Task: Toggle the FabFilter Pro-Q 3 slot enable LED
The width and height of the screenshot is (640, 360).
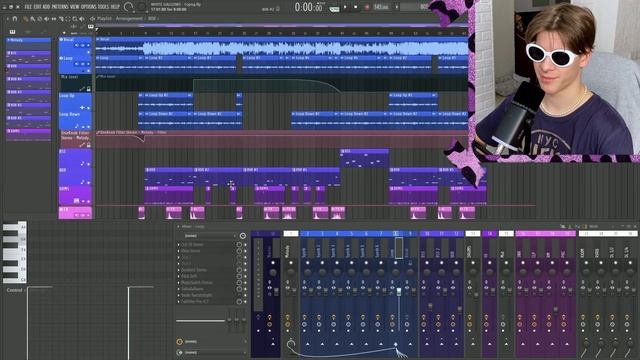Action: click(245, 302)
